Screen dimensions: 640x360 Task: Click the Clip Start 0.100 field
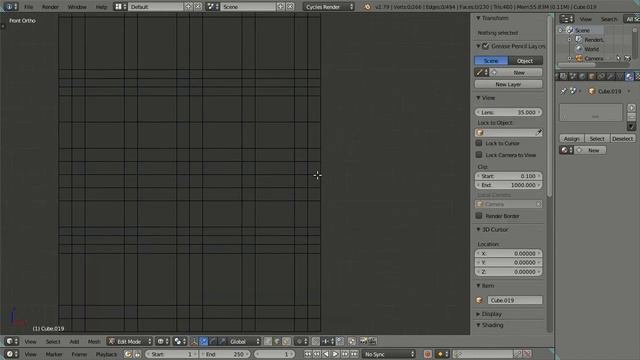point(509,176)
